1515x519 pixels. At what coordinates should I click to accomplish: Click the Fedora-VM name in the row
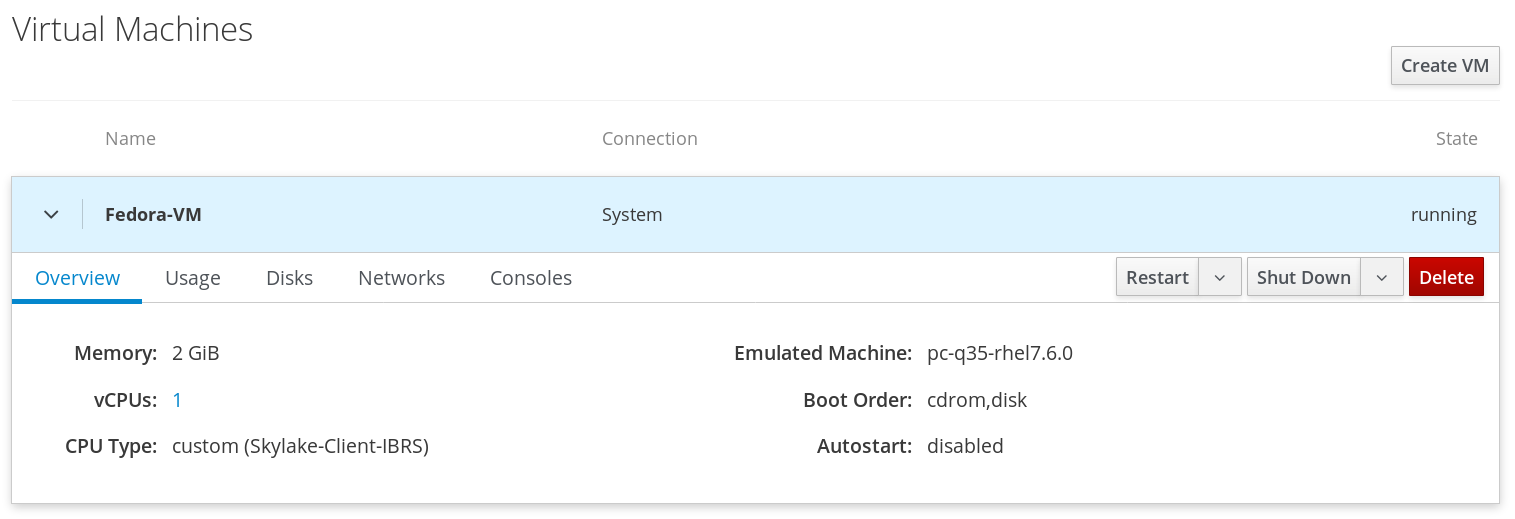pyautogui.click(x=153, y=214)
